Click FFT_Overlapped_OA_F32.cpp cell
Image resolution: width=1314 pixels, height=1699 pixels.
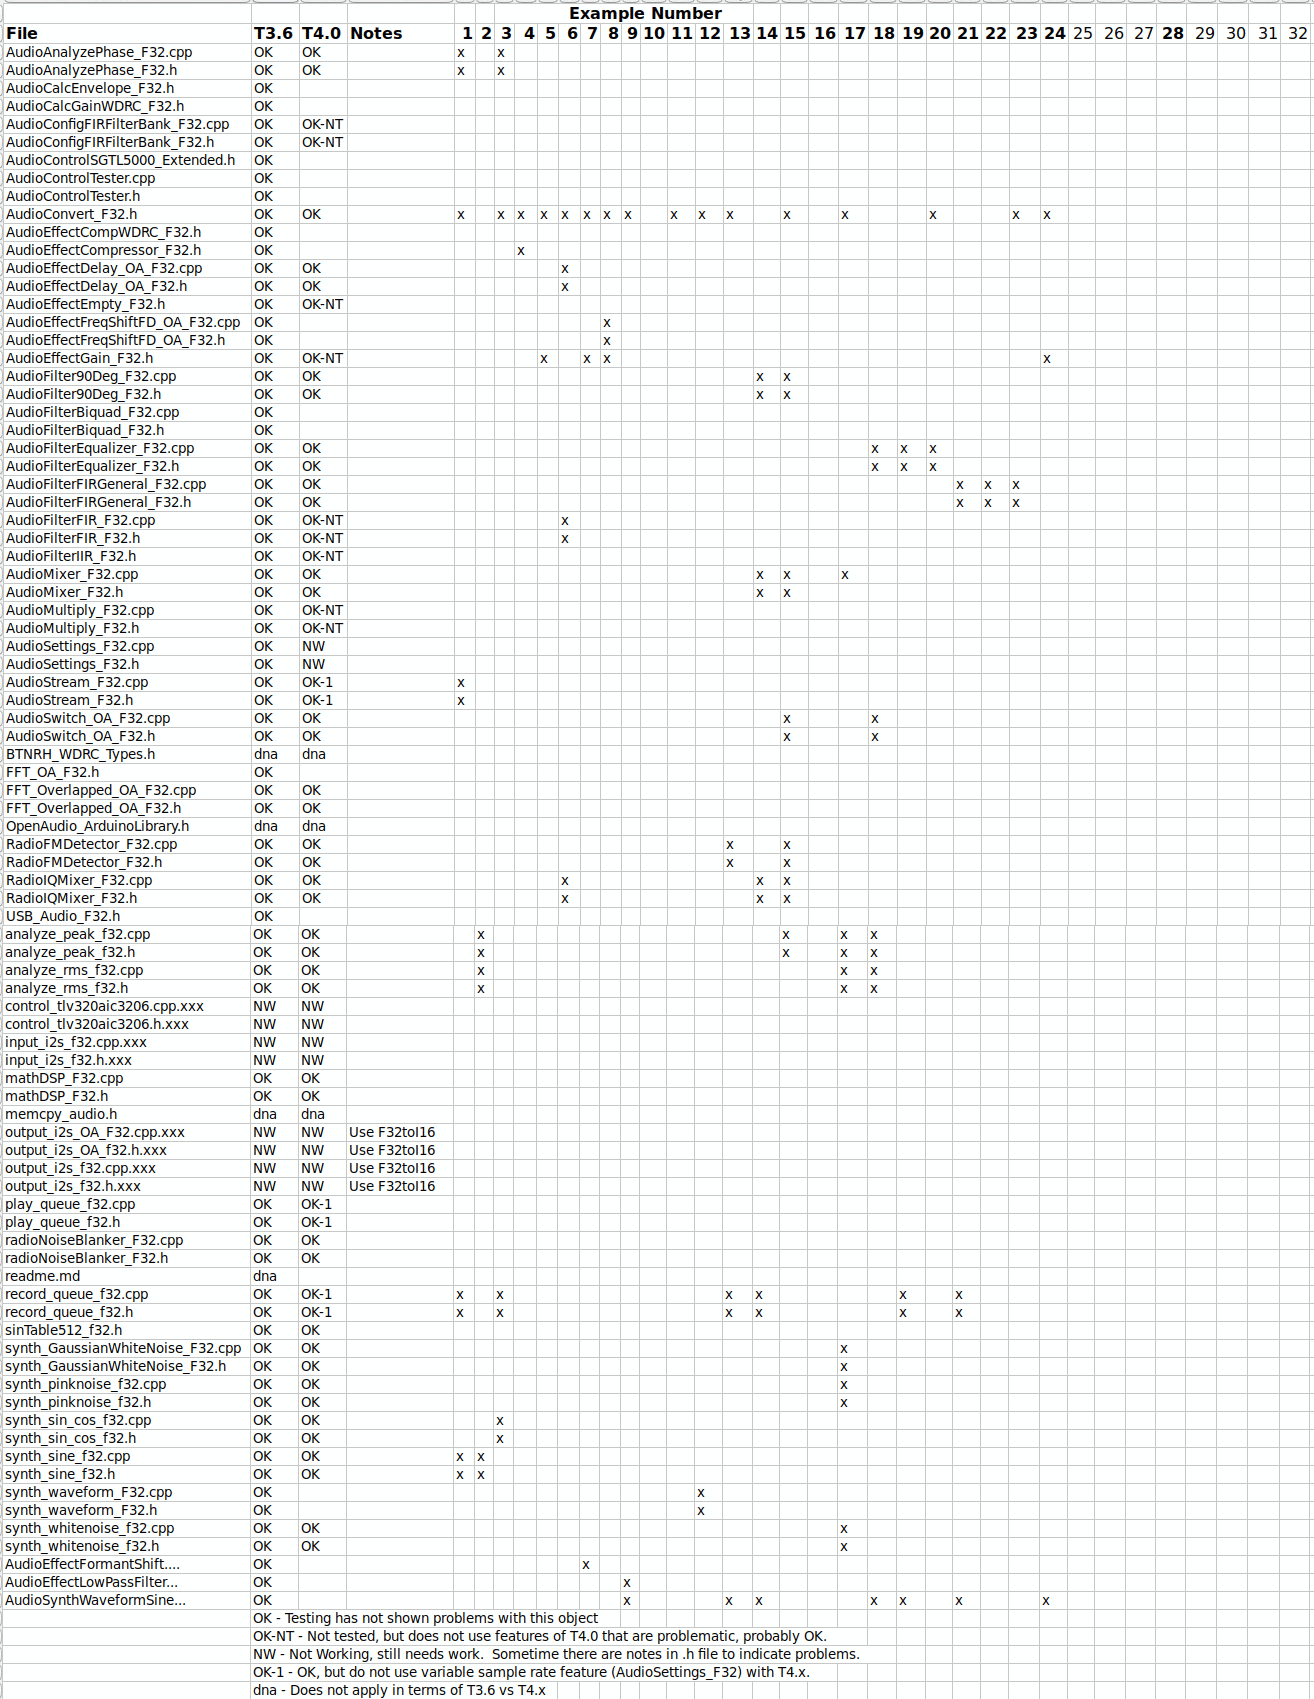coord(126,790)
